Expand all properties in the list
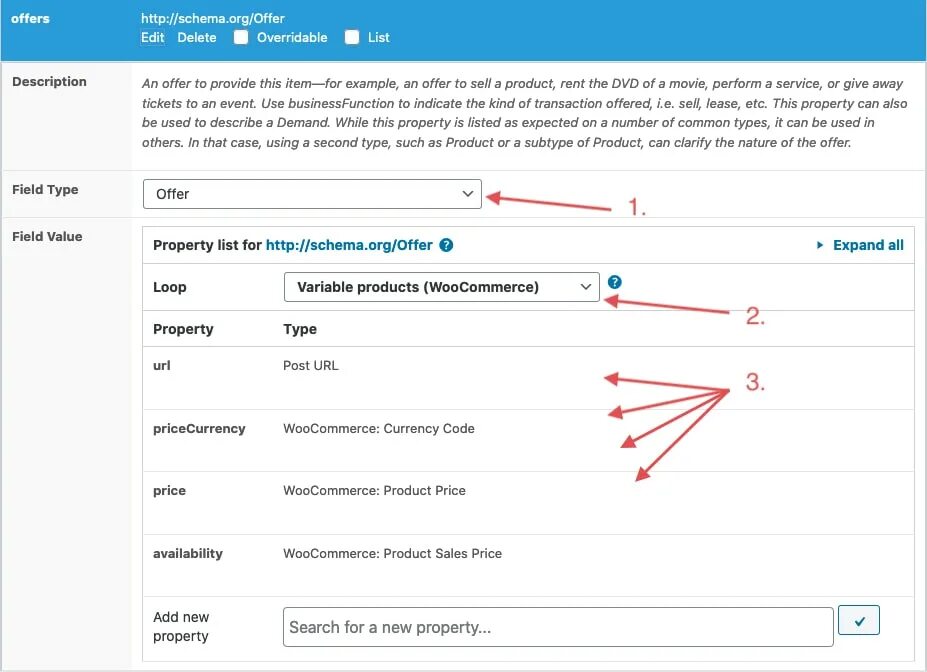Image resolution: width=927 pixels, height=672 pixels. point(867,245)
